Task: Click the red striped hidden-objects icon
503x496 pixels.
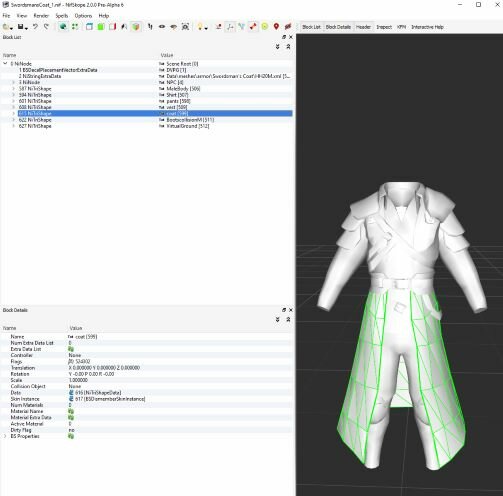Action: (288, 27)
